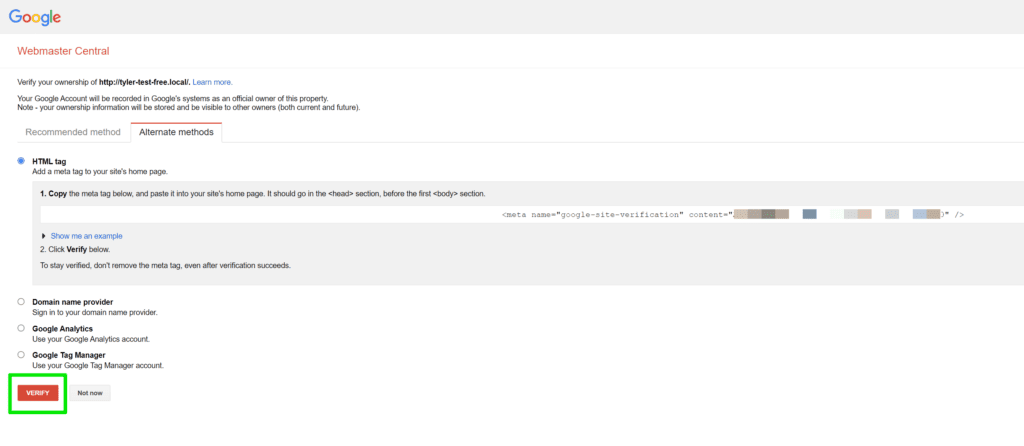Click the Google Tag Manager label
The height and width of the screenshot is (446, 1024).
(69, 355)
